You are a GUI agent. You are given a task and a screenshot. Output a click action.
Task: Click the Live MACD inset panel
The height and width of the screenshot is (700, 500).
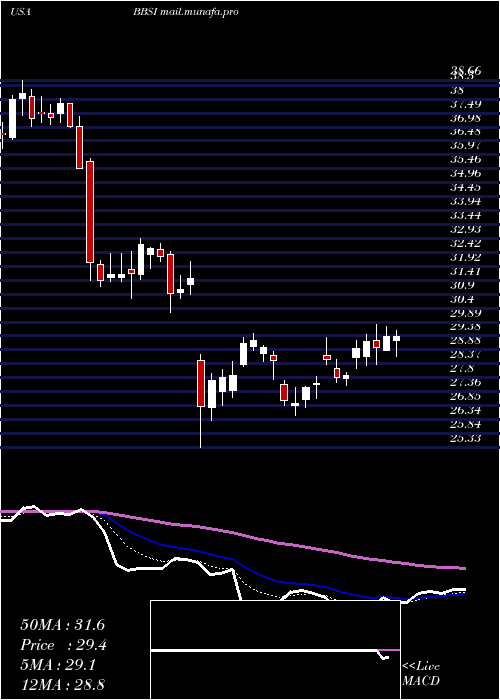click(275, 650)
